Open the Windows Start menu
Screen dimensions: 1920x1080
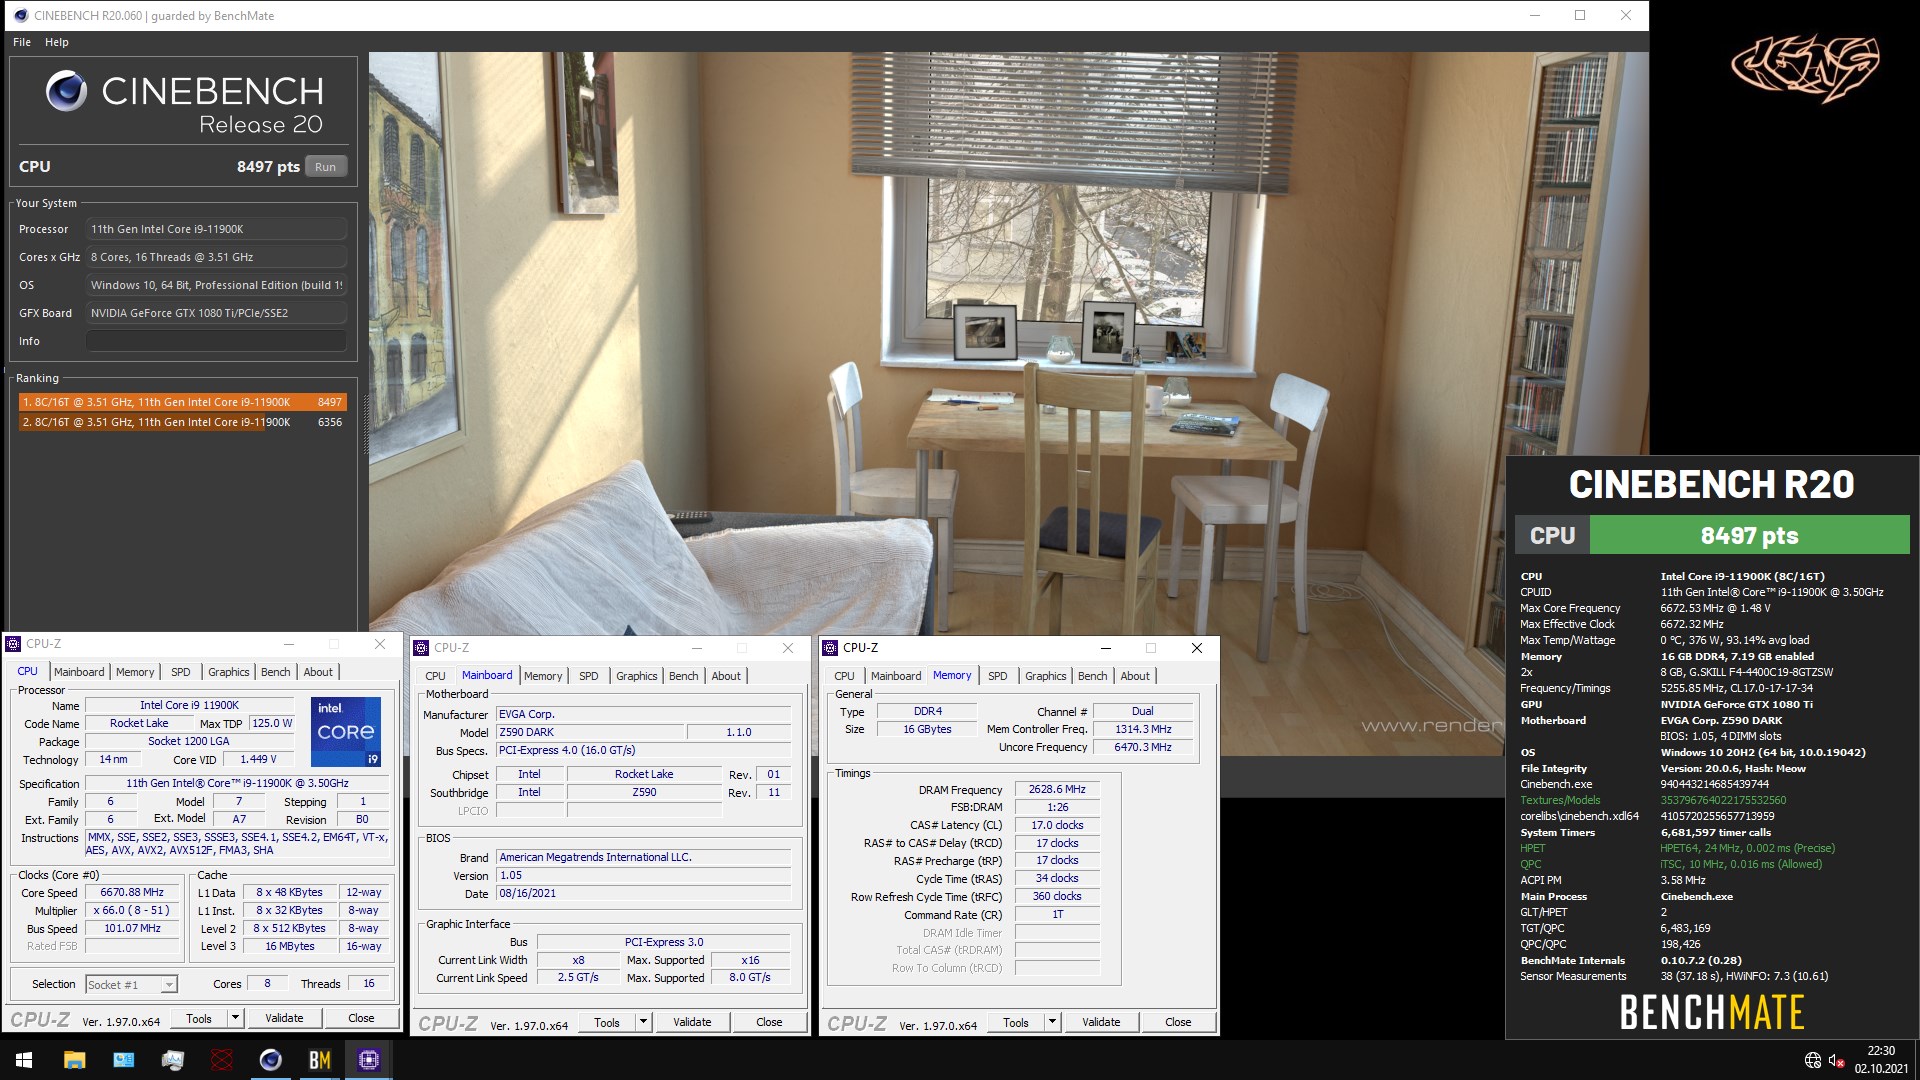point(24,1060)
